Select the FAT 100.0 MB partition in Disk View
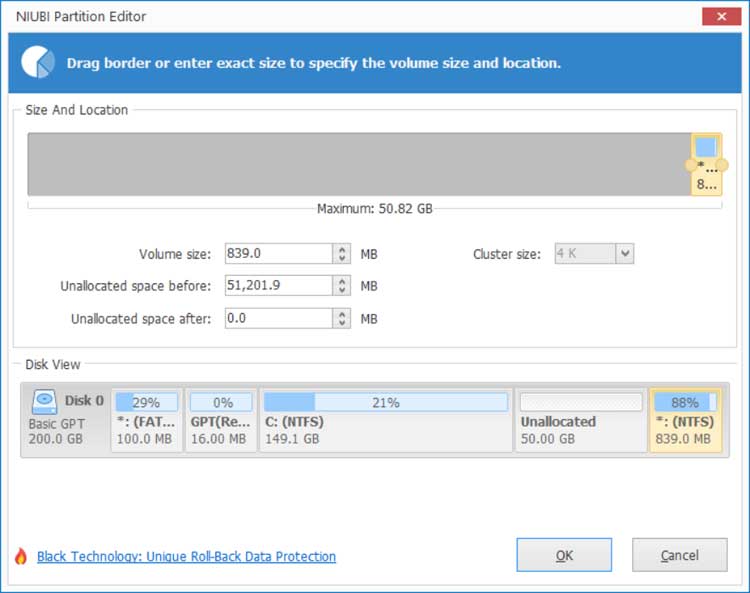 147,420
